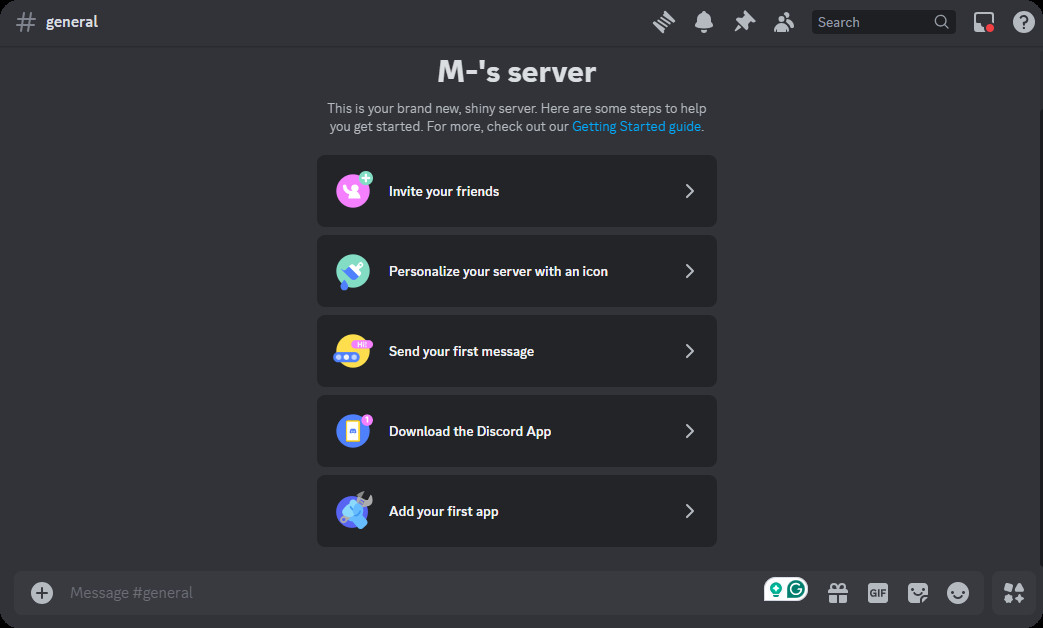Open the Send a gift icon
This screenshot has height=628, width=1043.
[x=837, y=593]
